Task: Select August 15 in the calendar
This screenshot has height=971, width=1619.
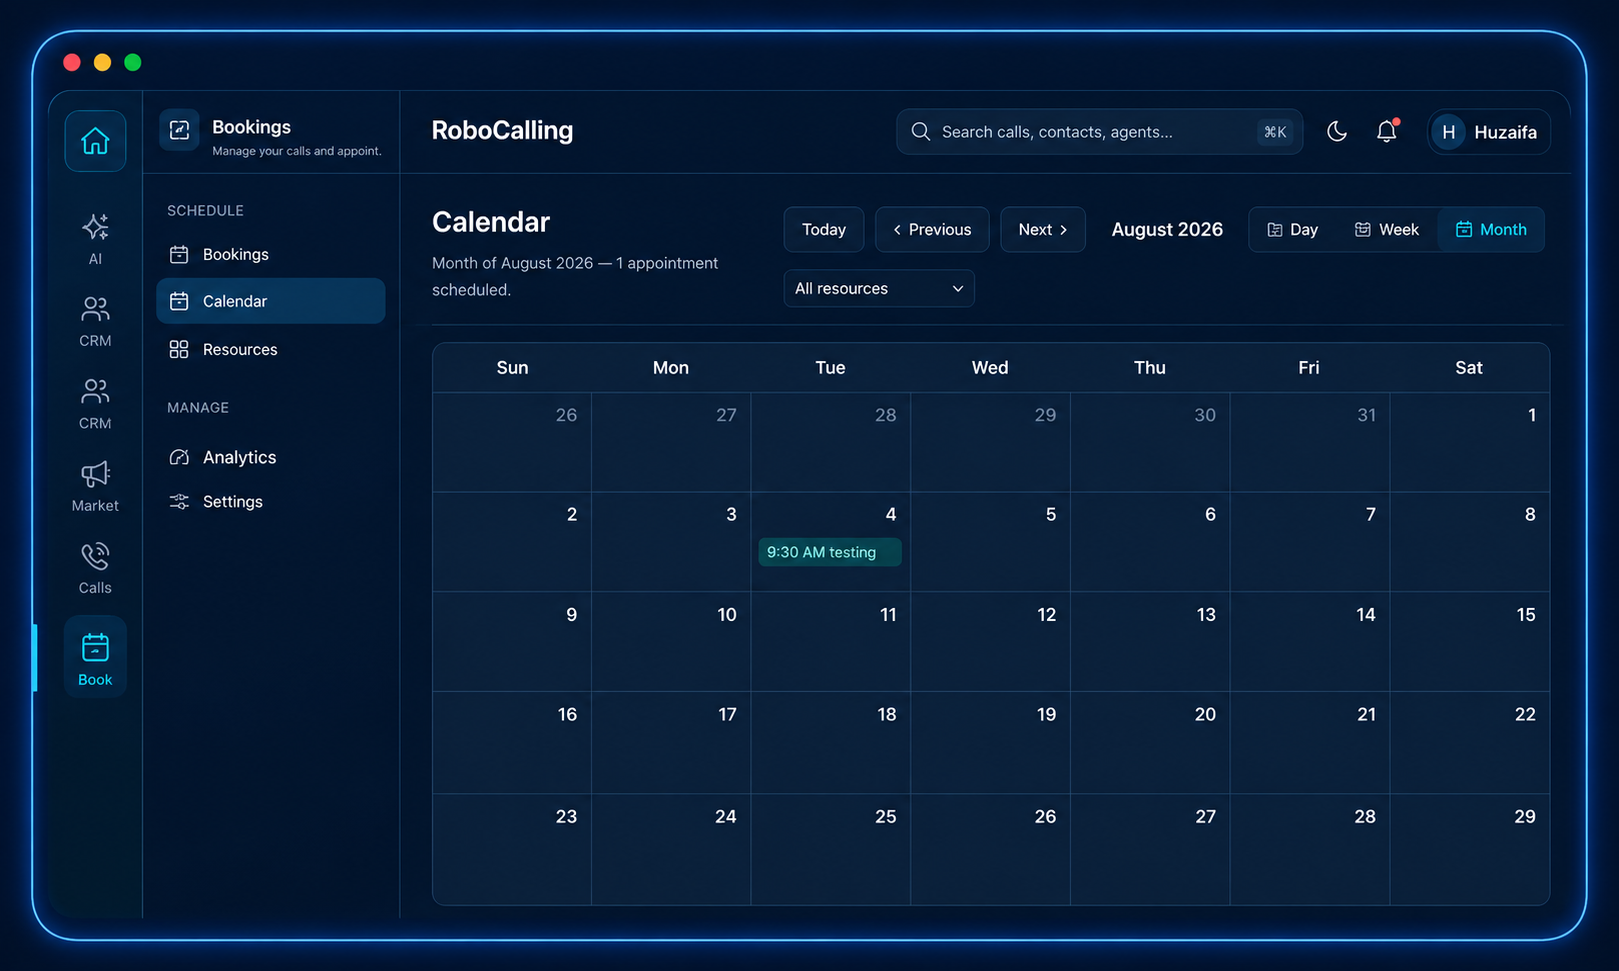Action: 1470,642
